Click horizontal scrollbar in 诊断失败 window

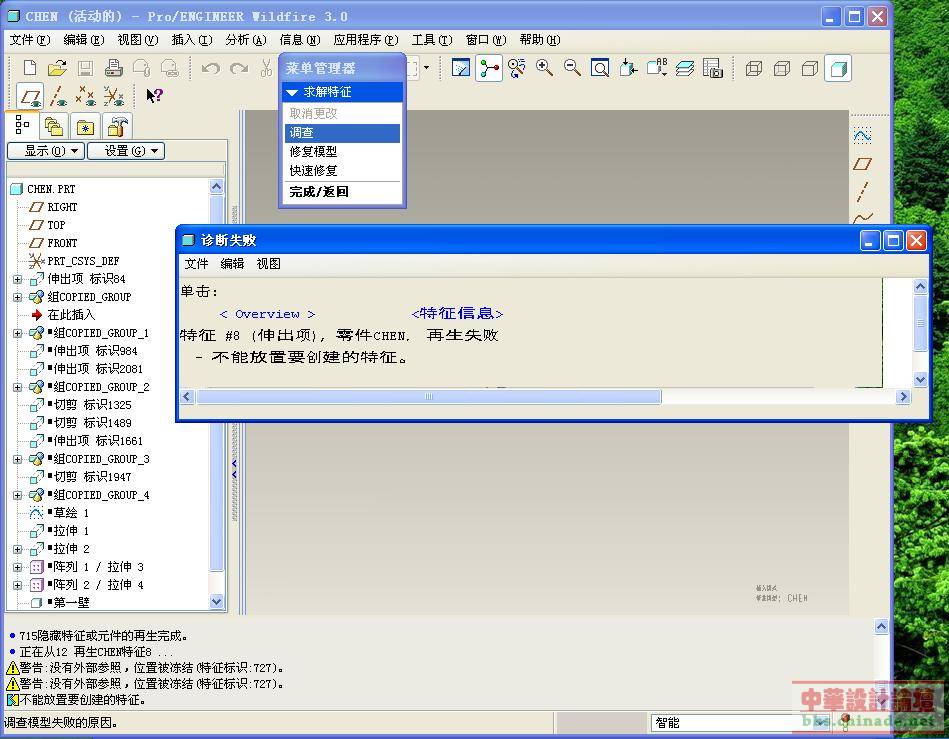point(429,397)
